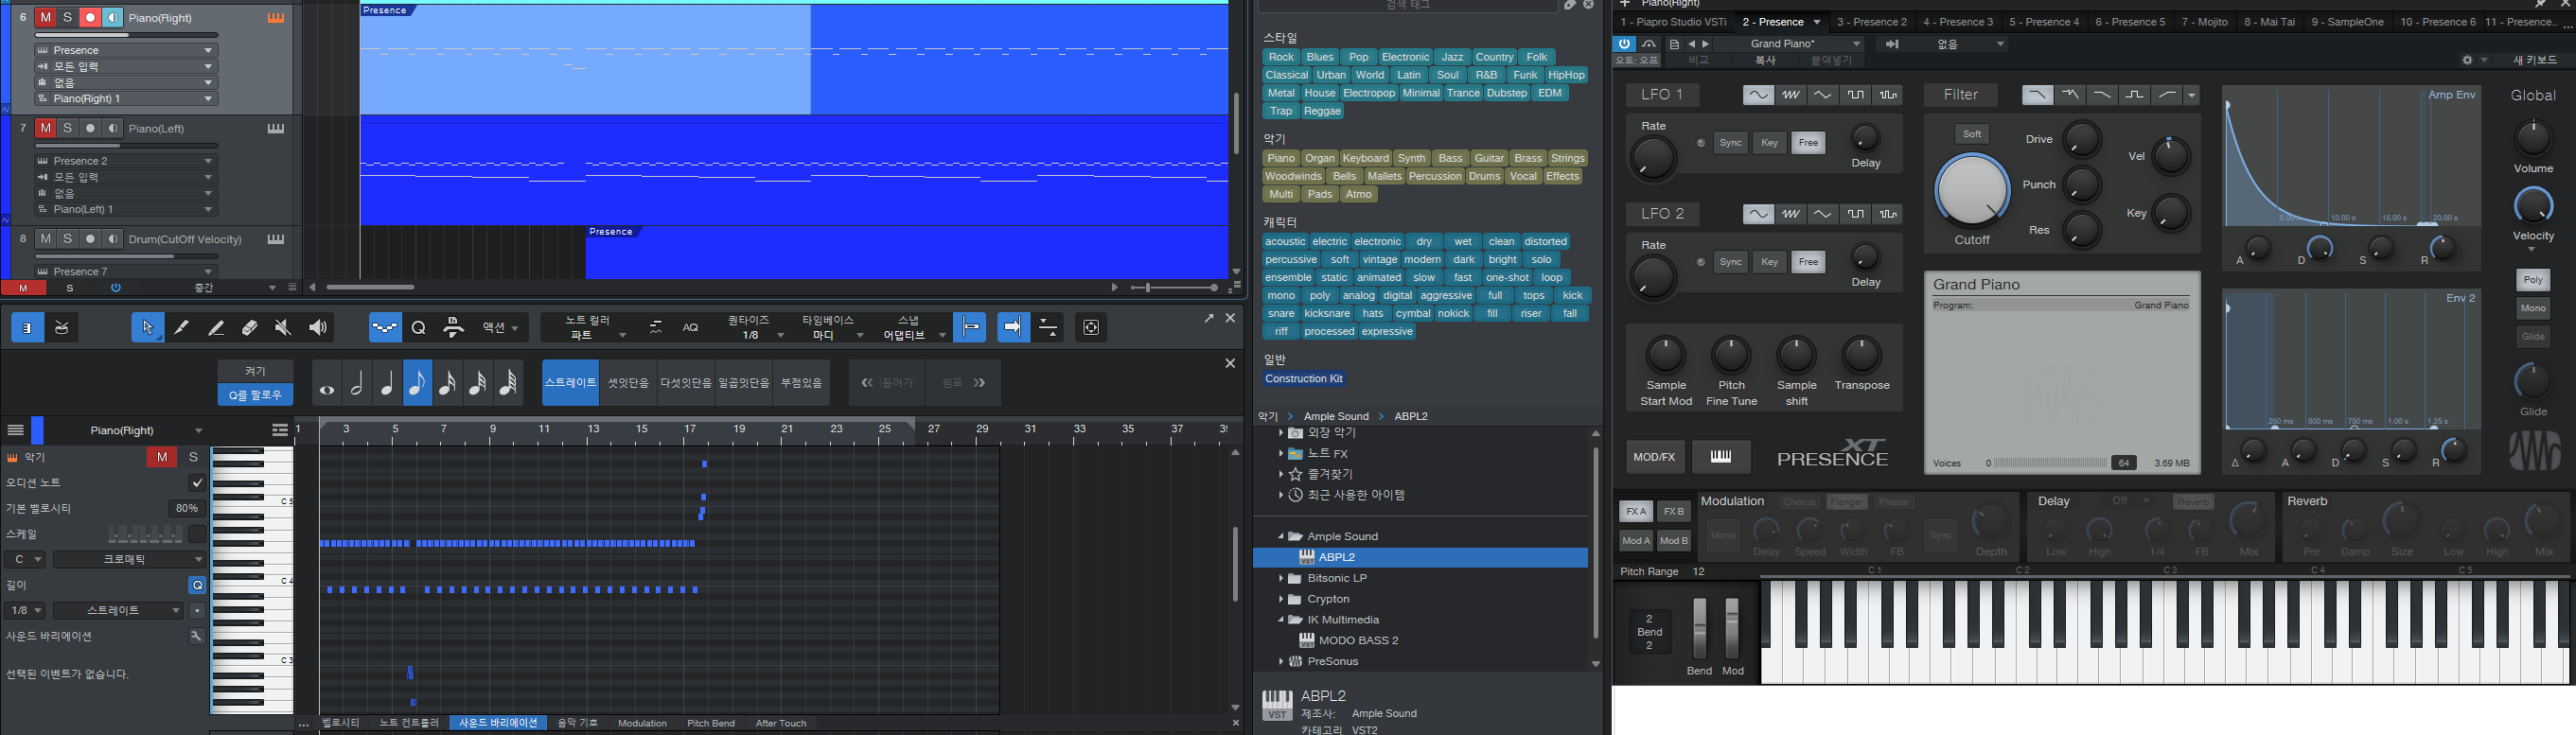Select the Arrow tool in editor toolbar

point(148,327)
